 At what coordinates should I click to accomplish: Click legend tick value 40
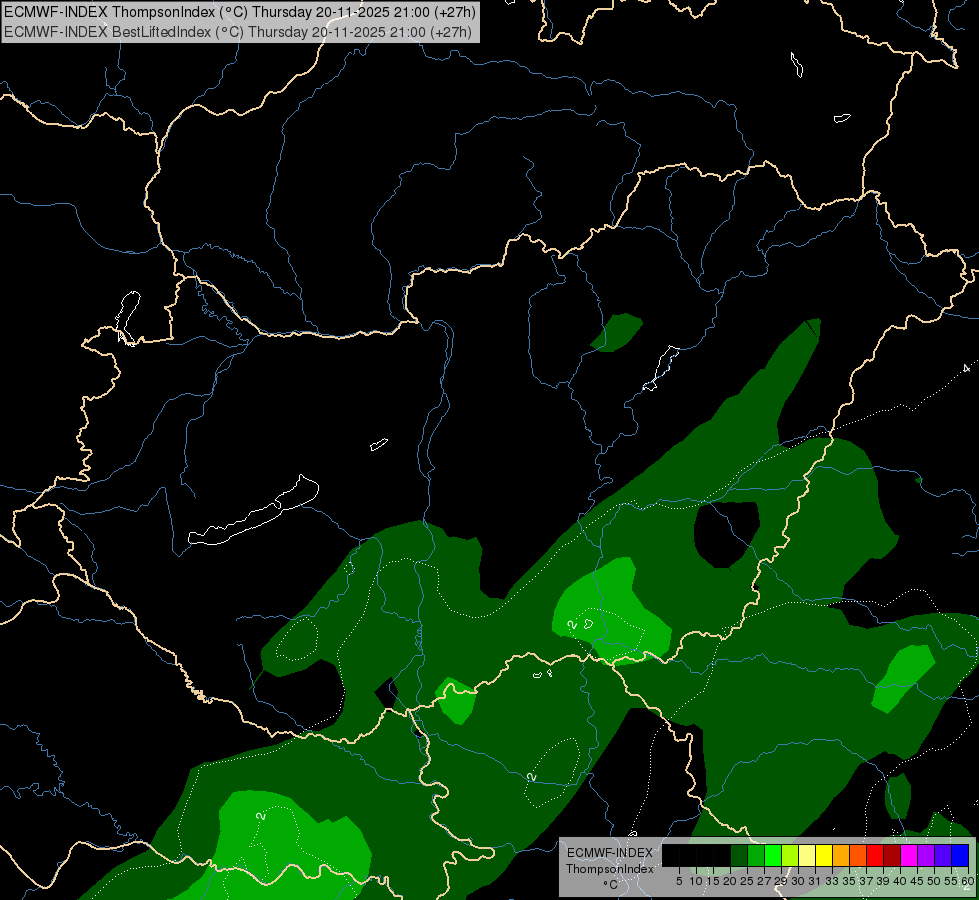[900, 881]
